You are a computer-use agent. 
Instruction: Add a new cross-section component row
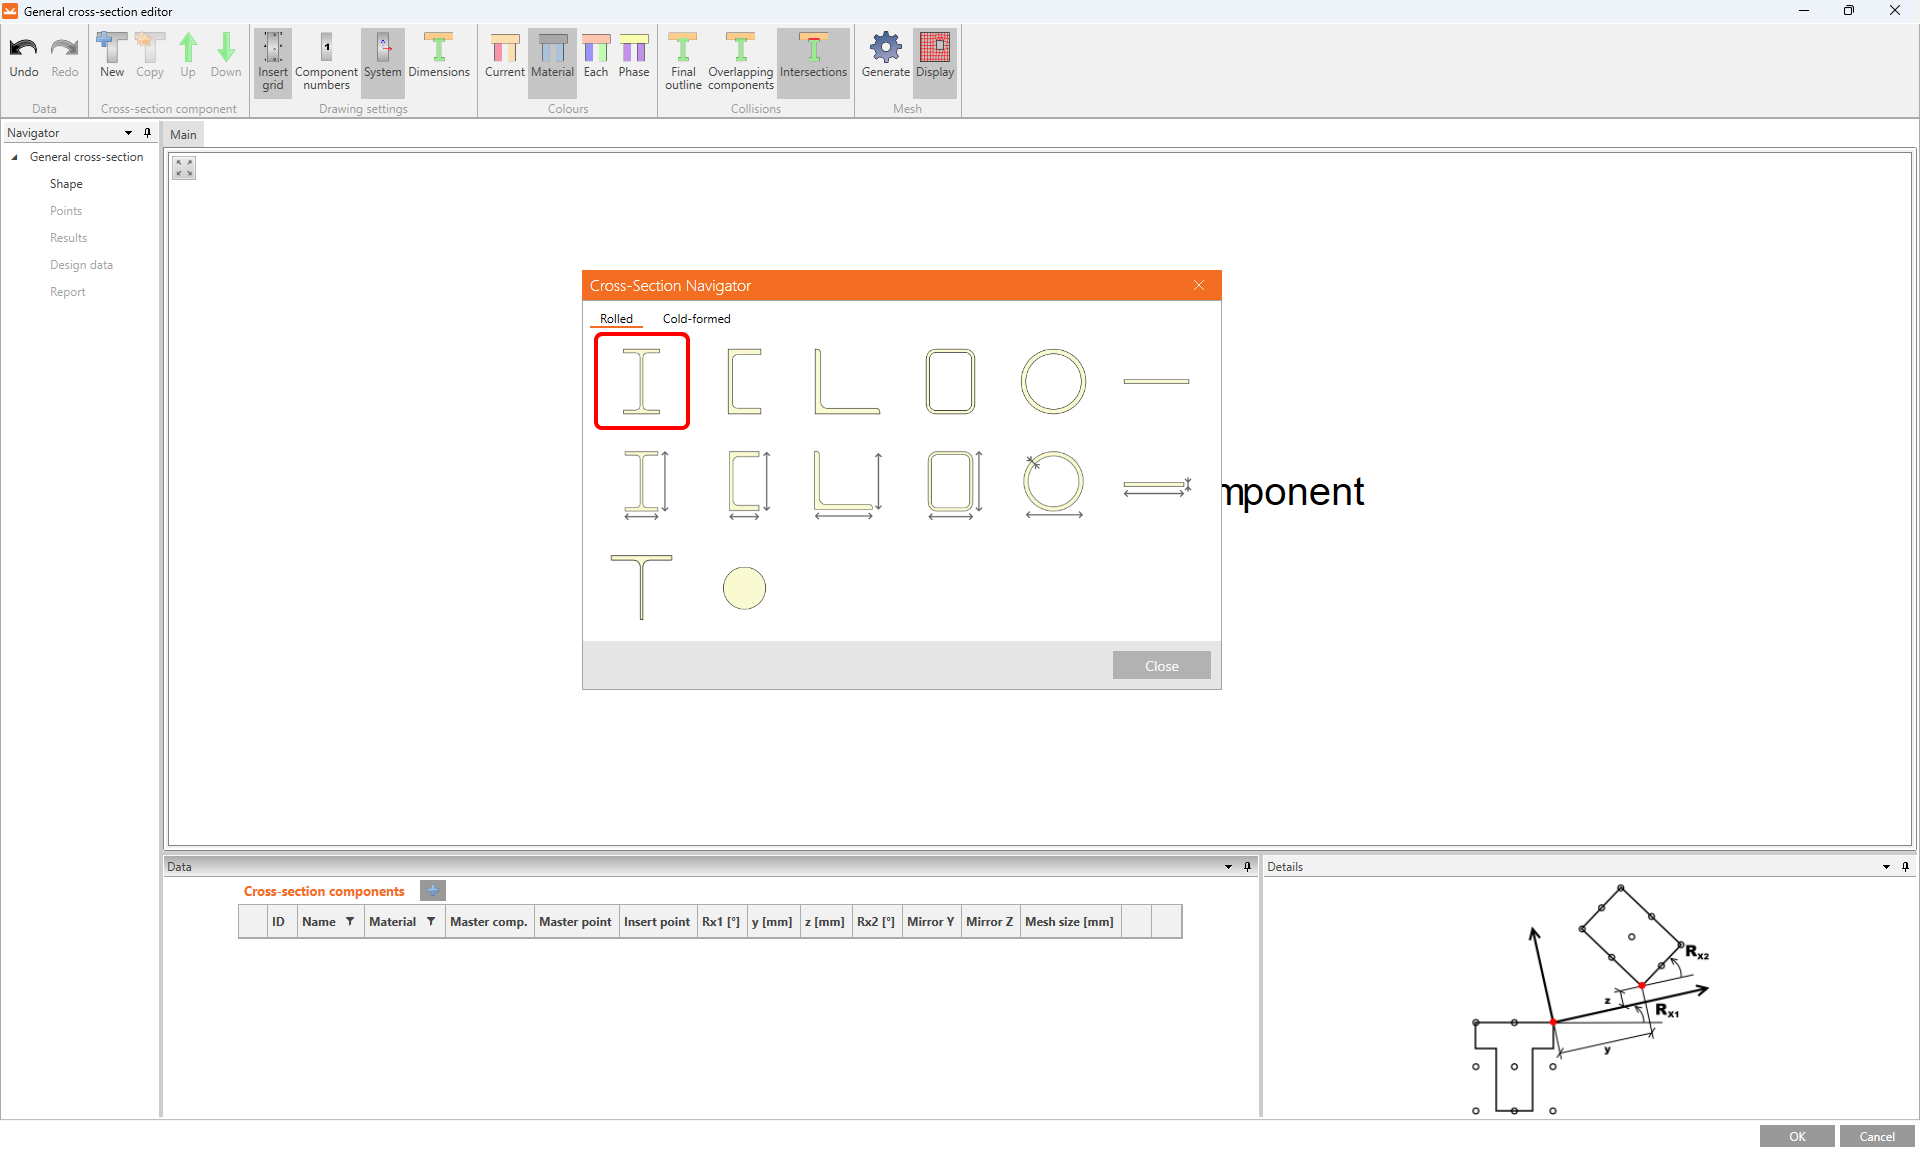432,890
